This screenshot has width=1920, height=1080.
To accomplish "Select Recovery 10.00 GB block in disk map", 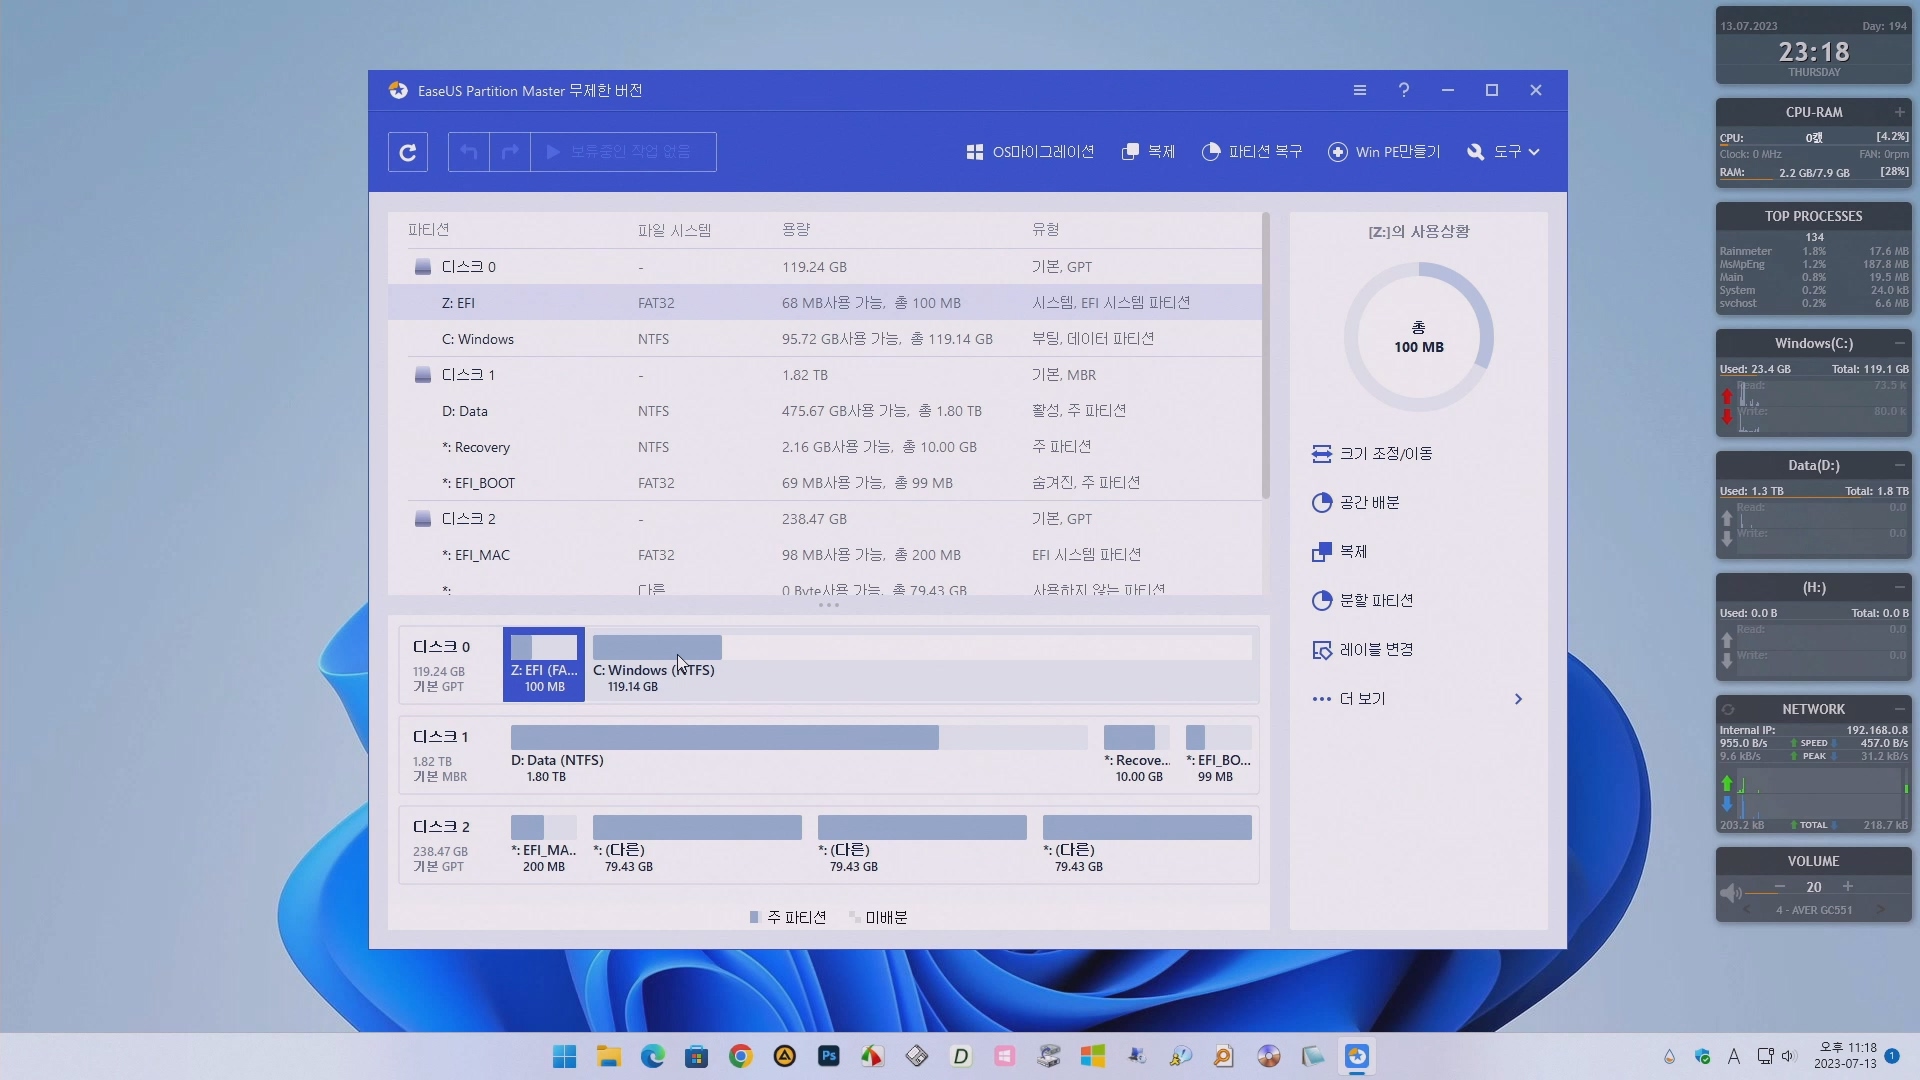I will click(1137, 754).
